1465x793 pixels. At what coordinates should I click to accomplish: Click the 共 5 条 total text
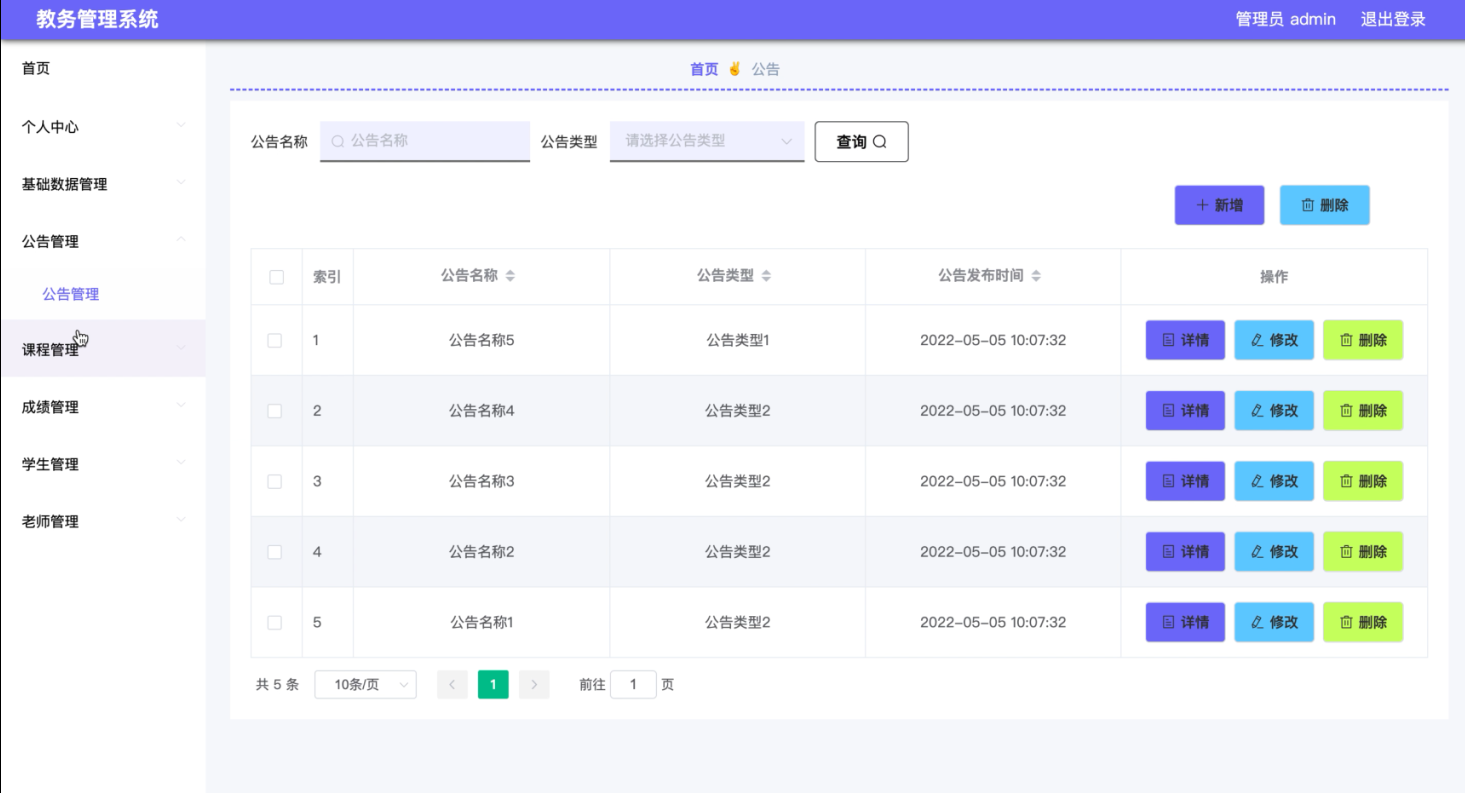277,685
